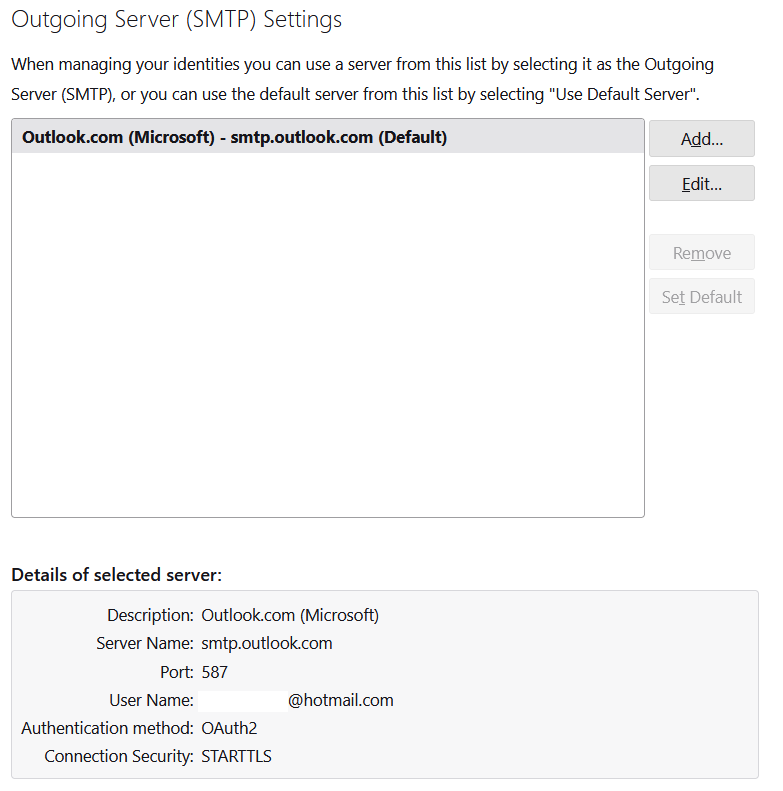Click the 'Port:' label
783x791 pixels.
pos(177,672)
